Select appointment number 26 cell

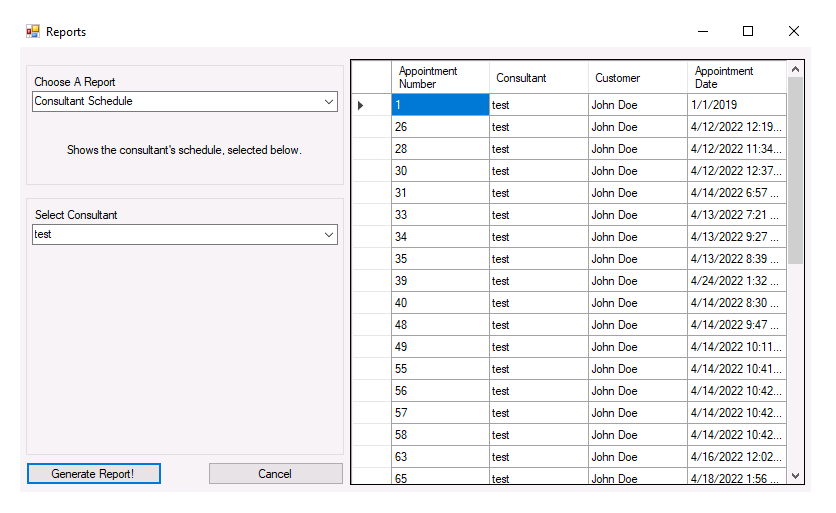(x=440, y=127)
